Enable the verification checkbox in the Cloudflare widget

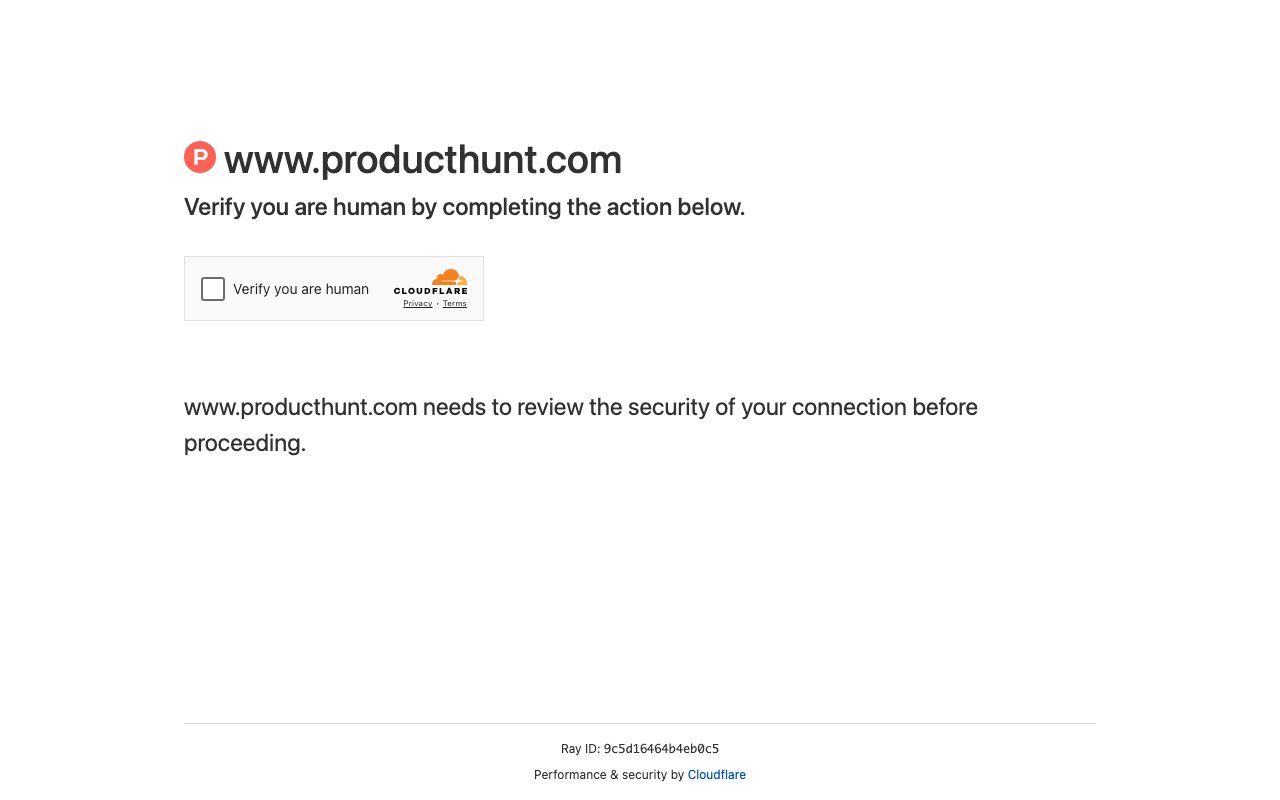click(x=213, y=289)
